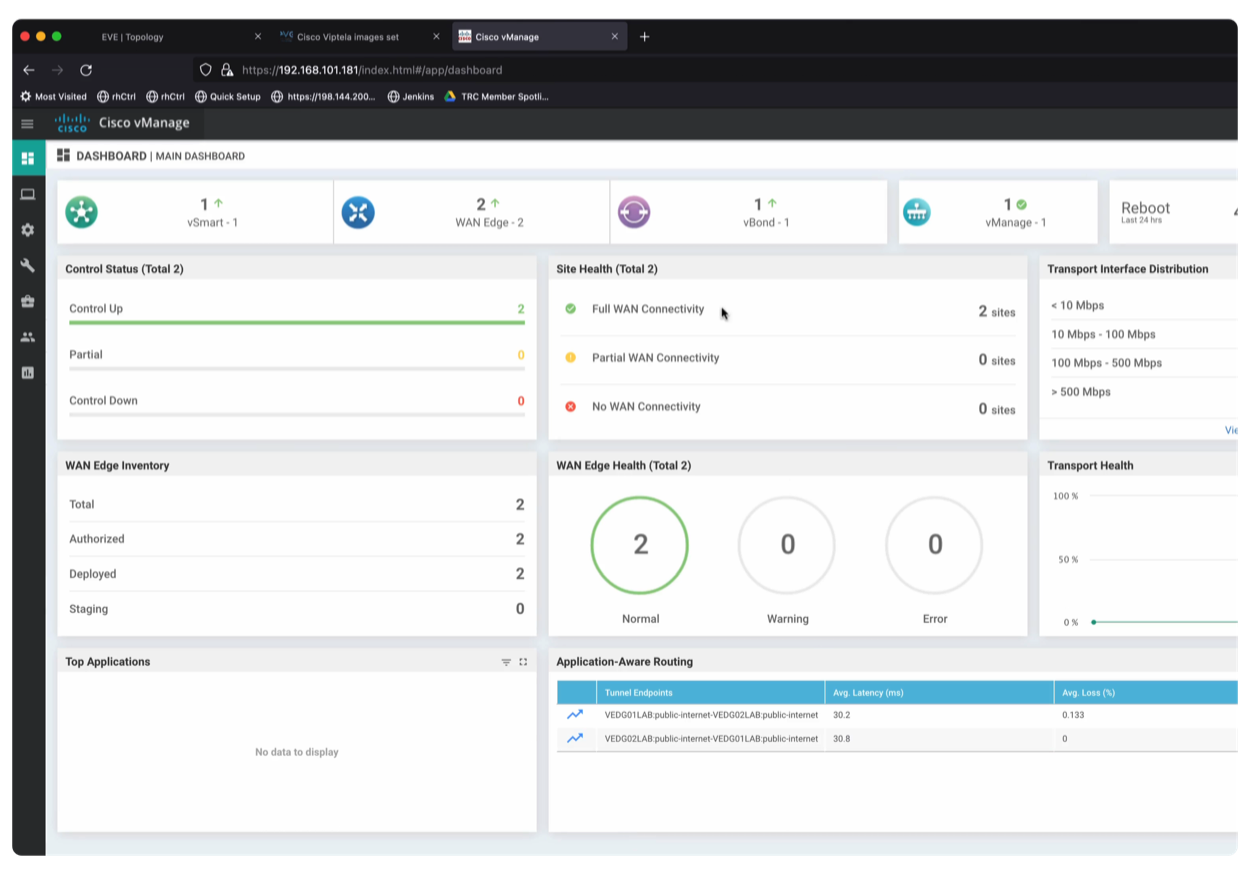The image size is (1250, 875).
Task: Click the Dashboard sidebar icon
Action: [x=28, y=158]
